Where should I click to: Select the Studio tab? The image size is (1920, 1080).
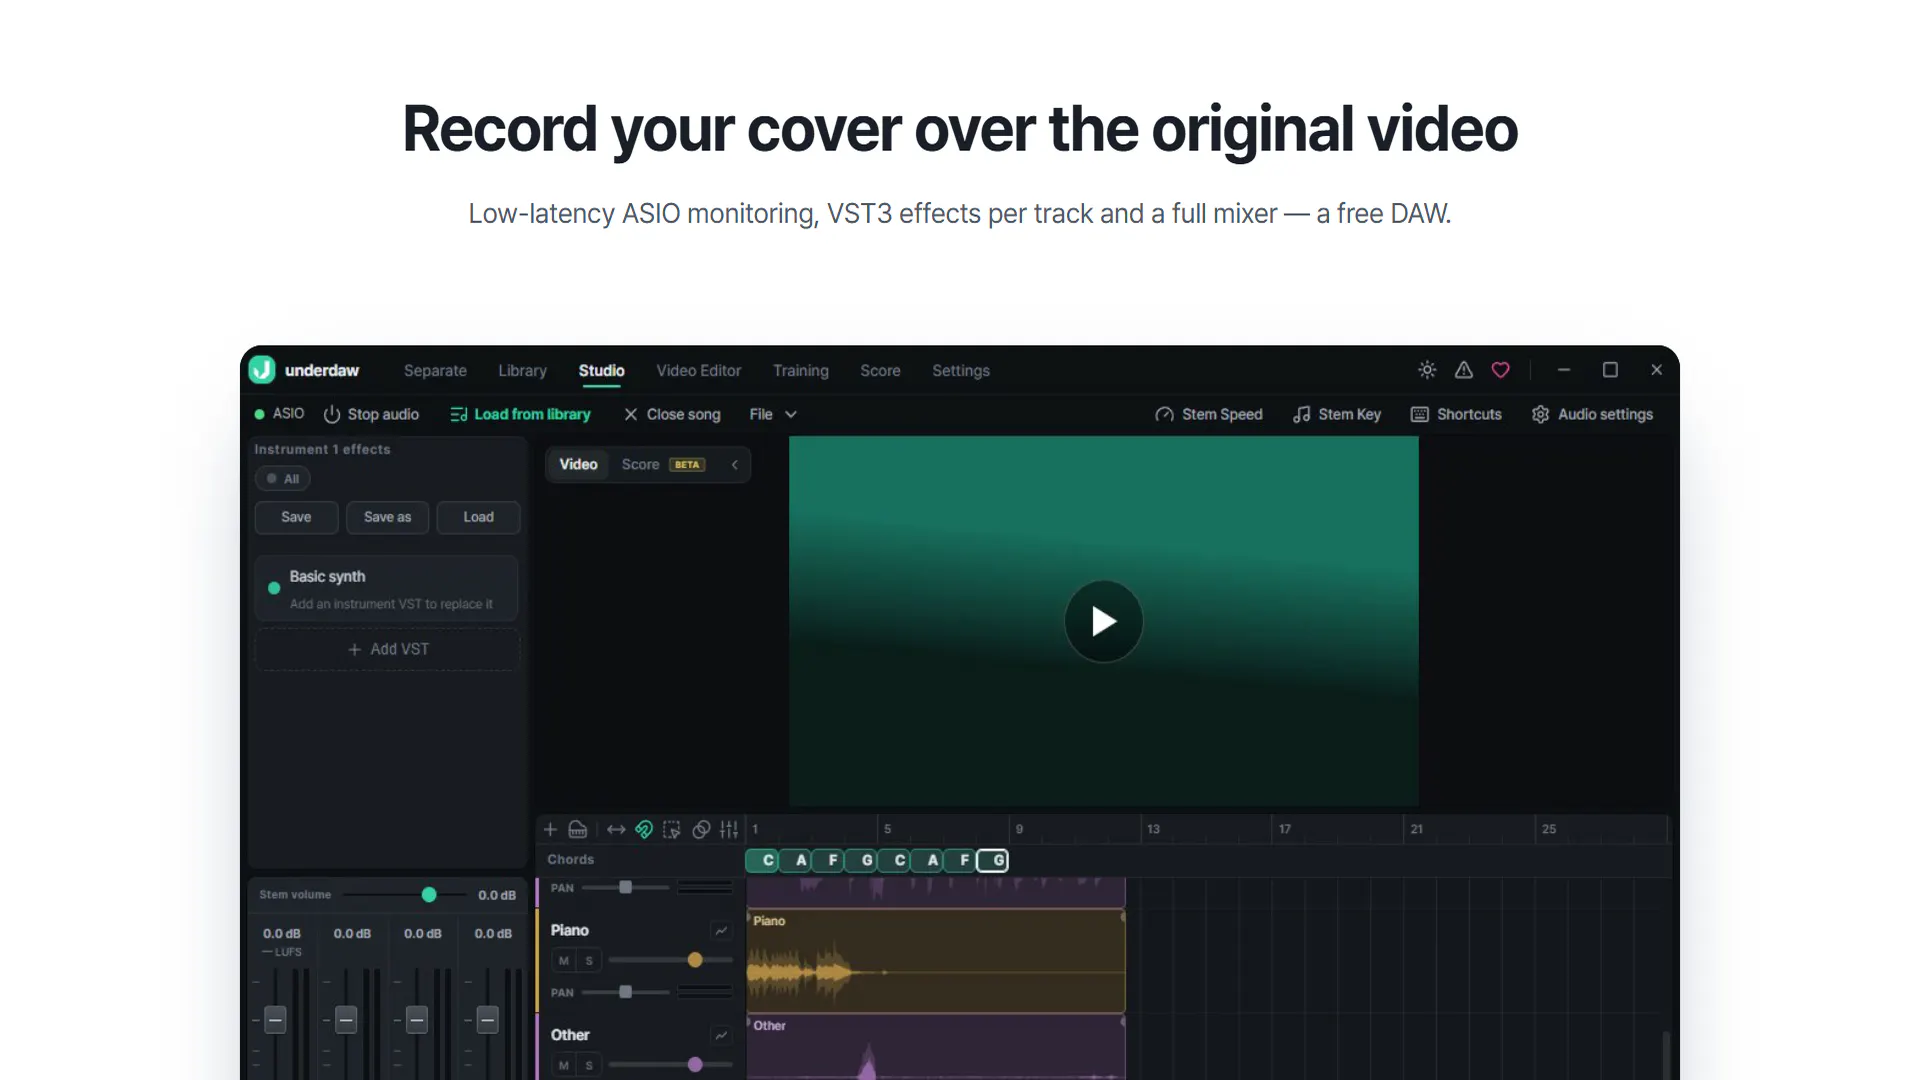click(x=601, y=370)
